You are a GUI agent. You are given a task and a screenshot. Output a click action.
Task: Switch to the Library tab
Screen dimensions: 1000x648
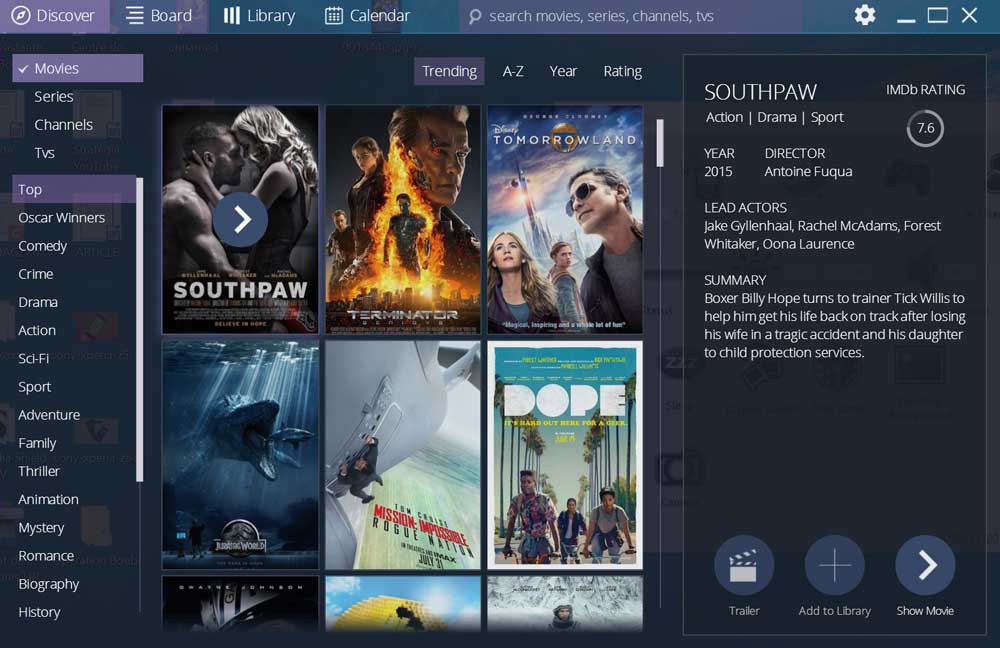pyautogui.click(x=259, y=16)
